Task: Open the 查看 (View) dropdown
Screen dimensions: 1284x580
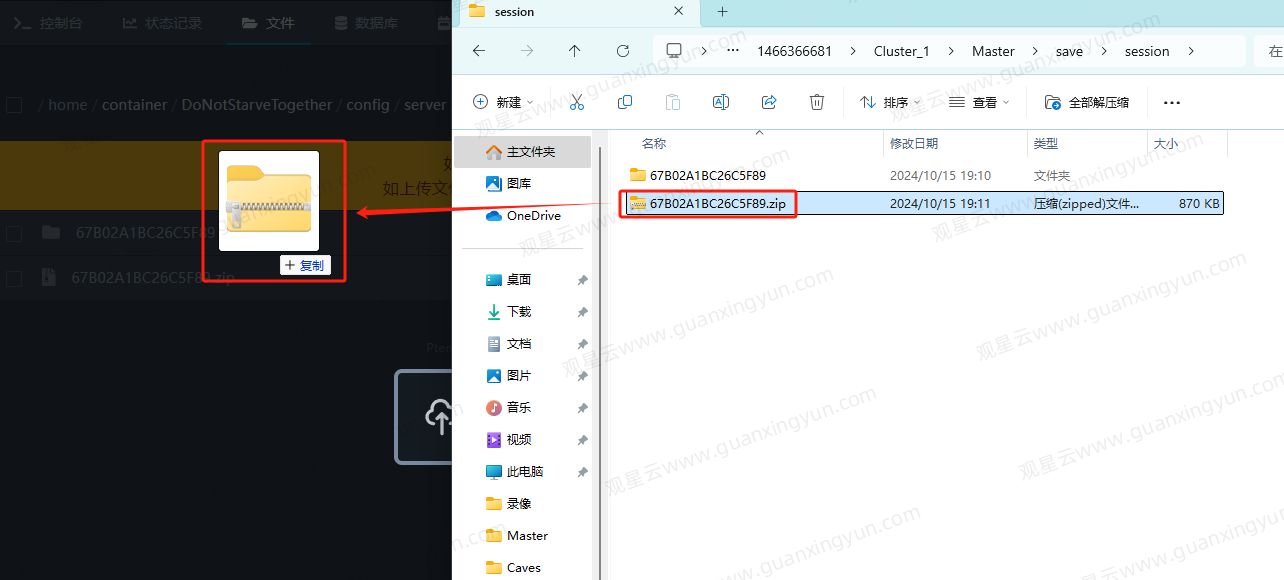Action: (x=979, y=102)
